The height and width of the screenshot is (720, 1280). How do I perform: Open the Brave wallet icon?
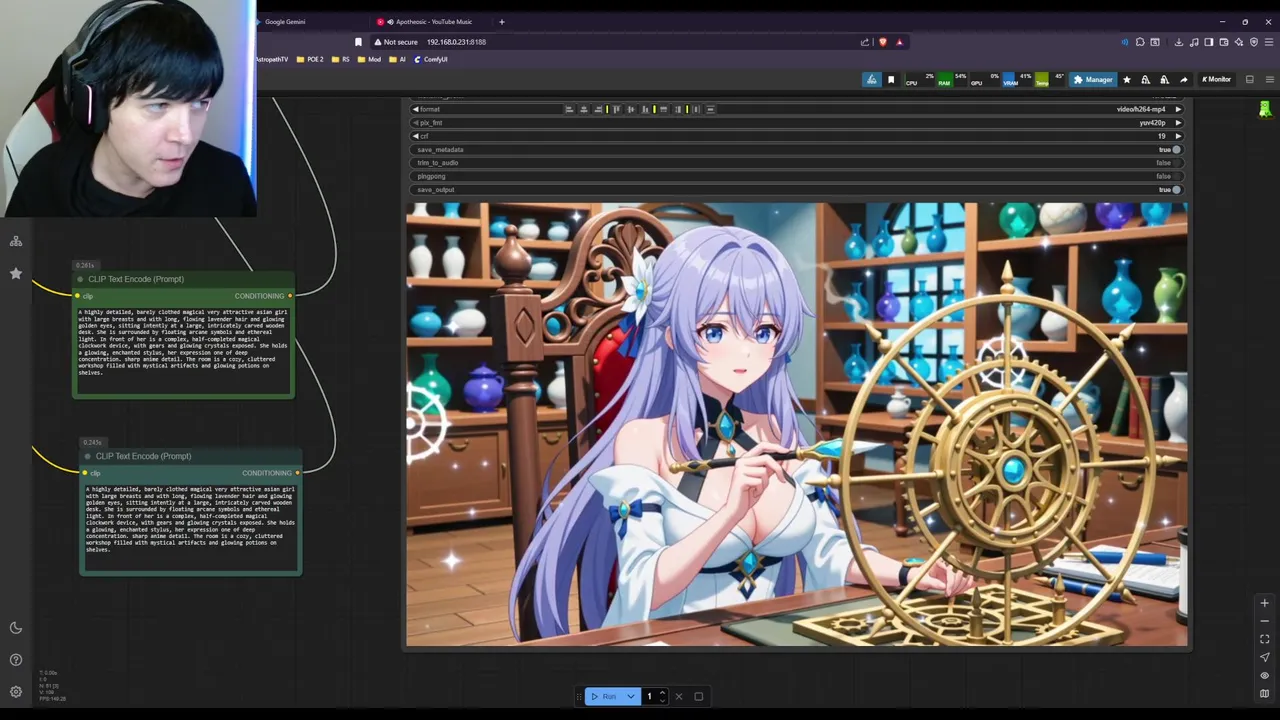click(x=1224, y=42)
